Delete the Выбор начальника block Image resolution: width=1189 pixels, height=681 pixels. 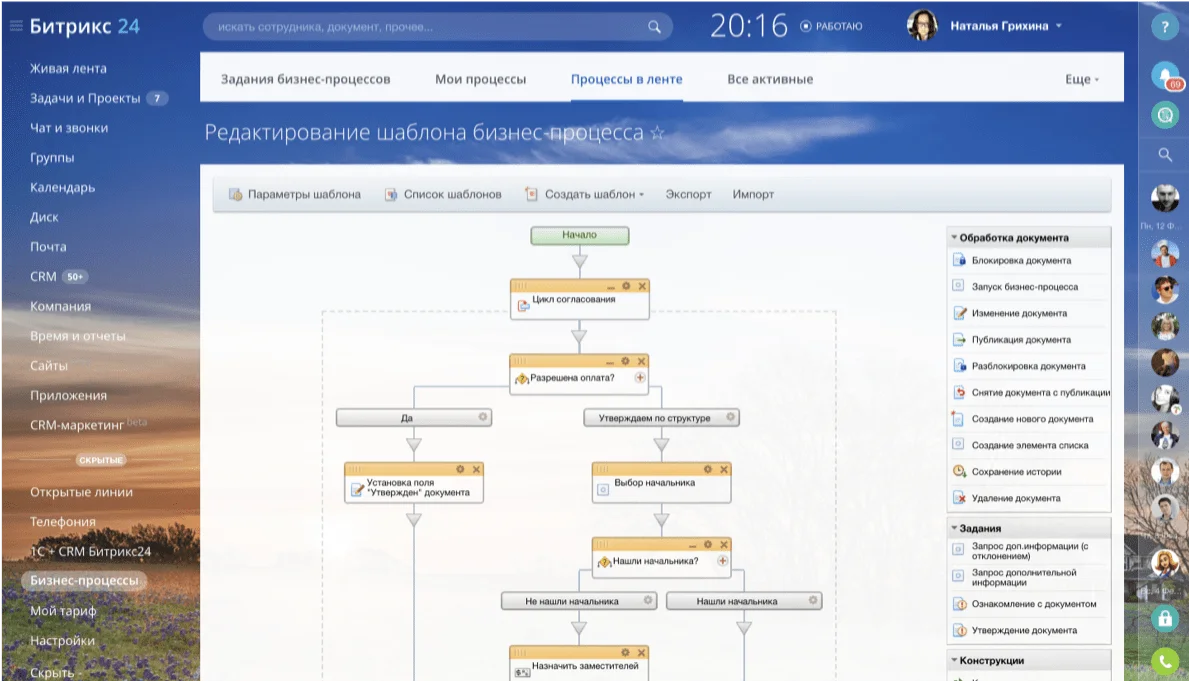click(x=725, y=469)
